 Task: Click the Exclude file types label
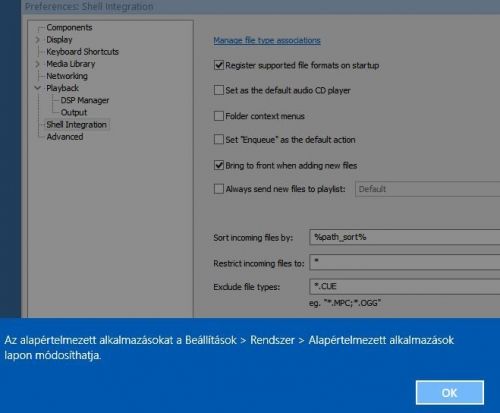247,287
